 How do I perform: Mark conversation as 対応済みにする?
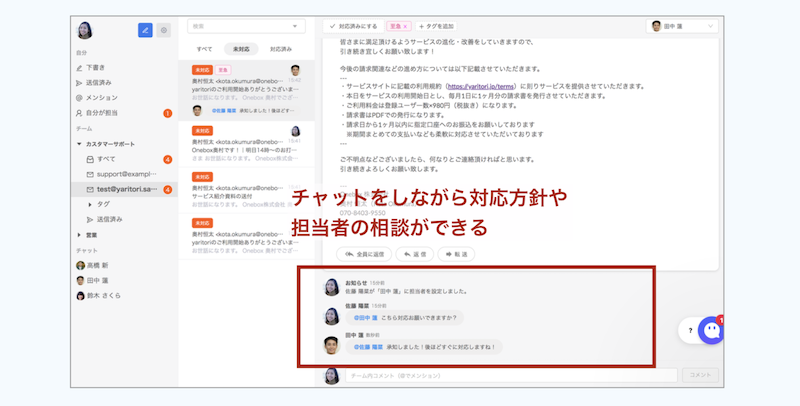coord(355,26)
